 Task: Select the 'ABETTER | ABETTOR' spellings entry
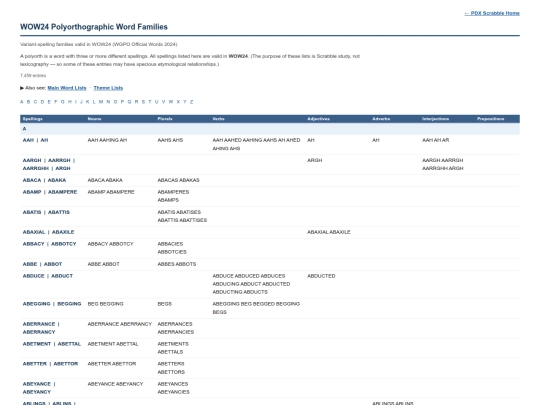[x=50, y=364]
